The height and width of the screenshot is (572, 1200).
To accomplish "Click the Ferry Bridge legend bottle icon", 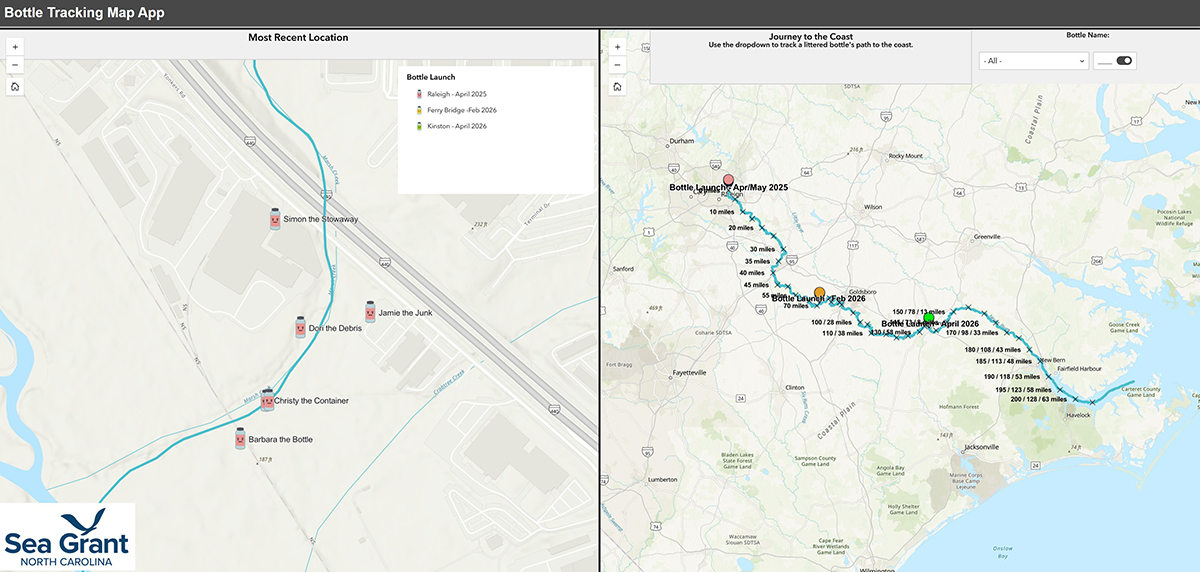I will tap(419, 109).
